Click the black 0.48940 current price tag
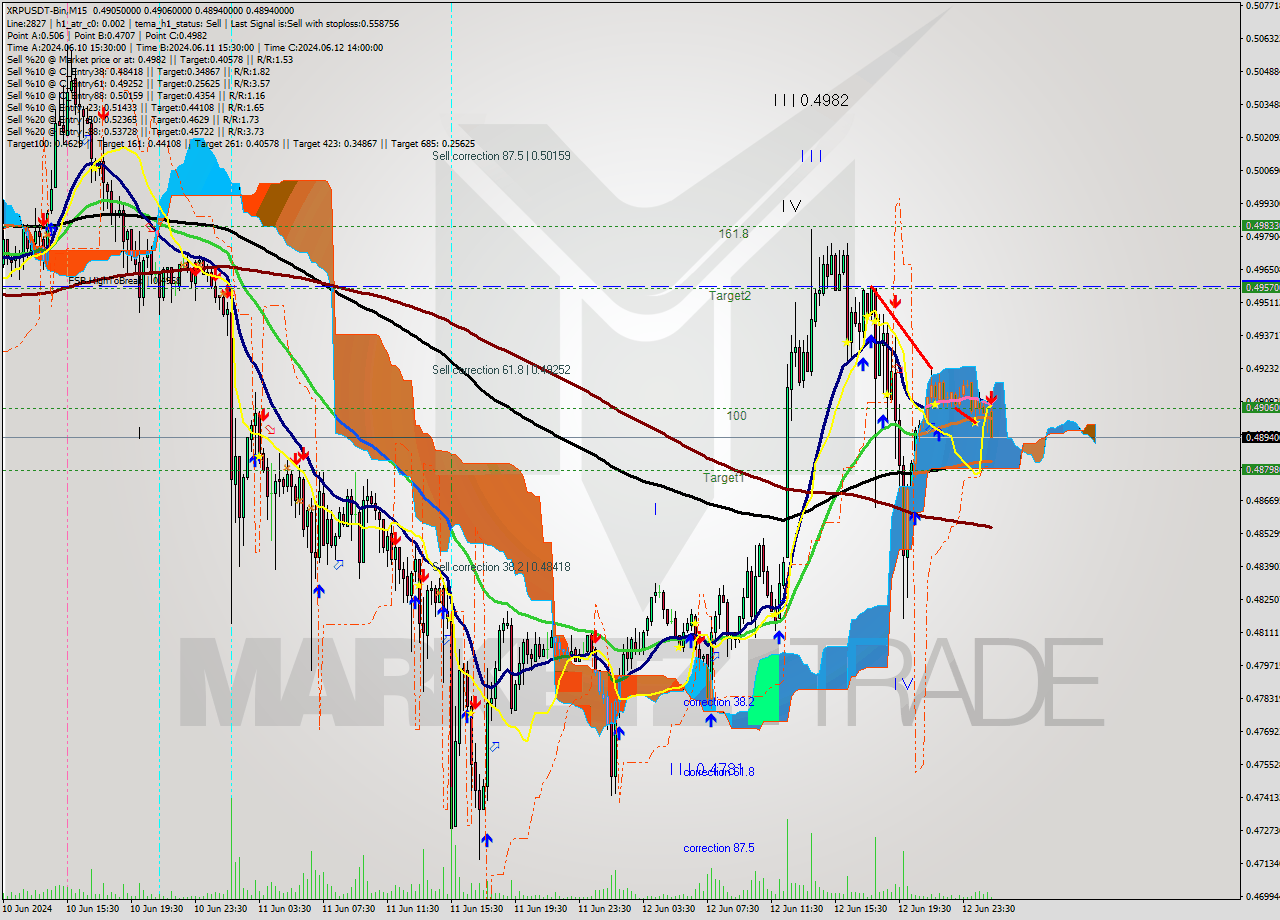Viewport: 1280px width, 920px height. 1260,437
